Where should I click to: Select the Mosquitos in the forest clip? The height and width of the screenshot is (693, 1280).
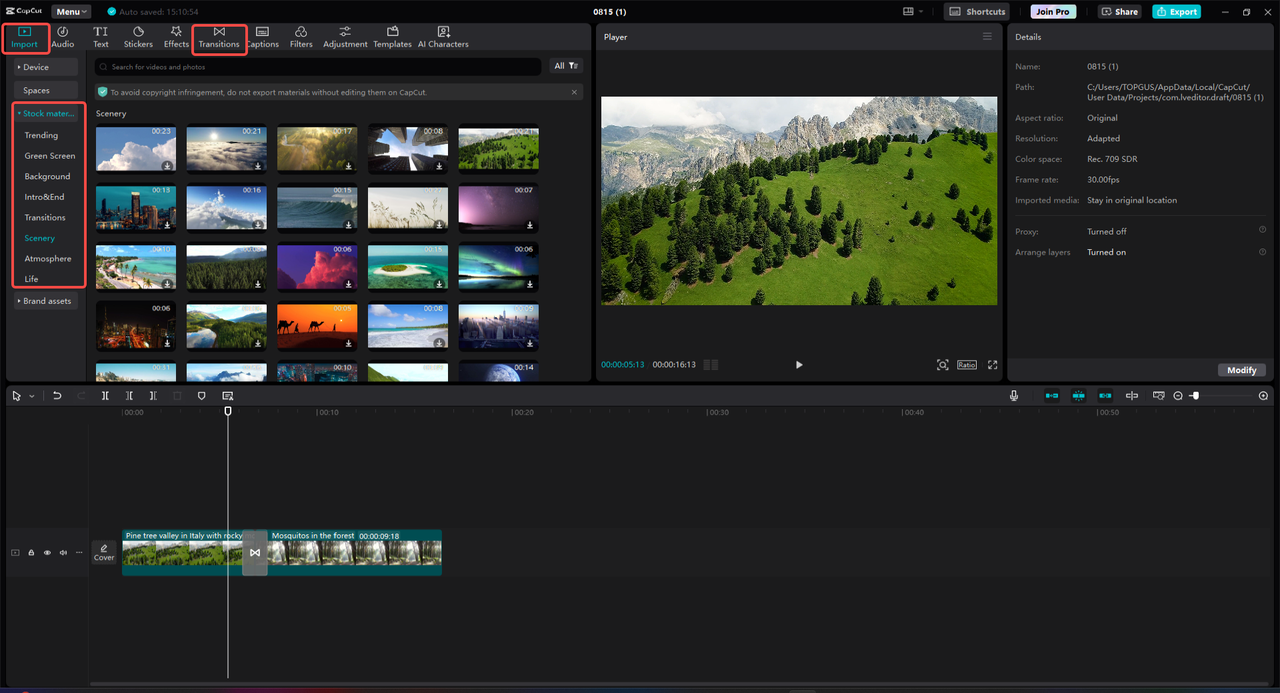(355, 553)
